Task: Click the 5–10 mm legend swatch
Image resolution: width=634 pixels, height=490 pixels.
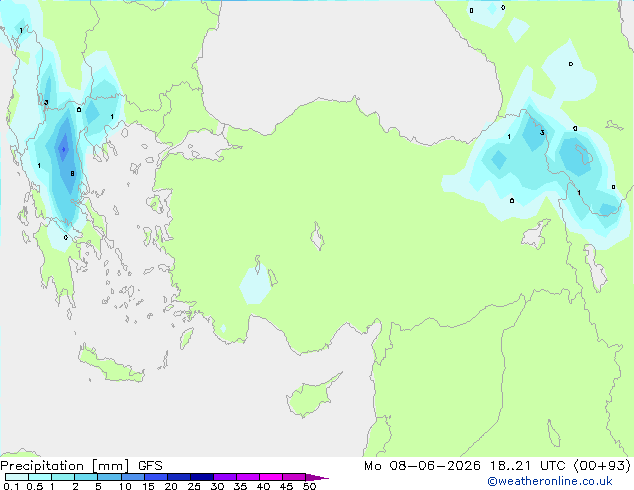Action: [x=109, y=477]
